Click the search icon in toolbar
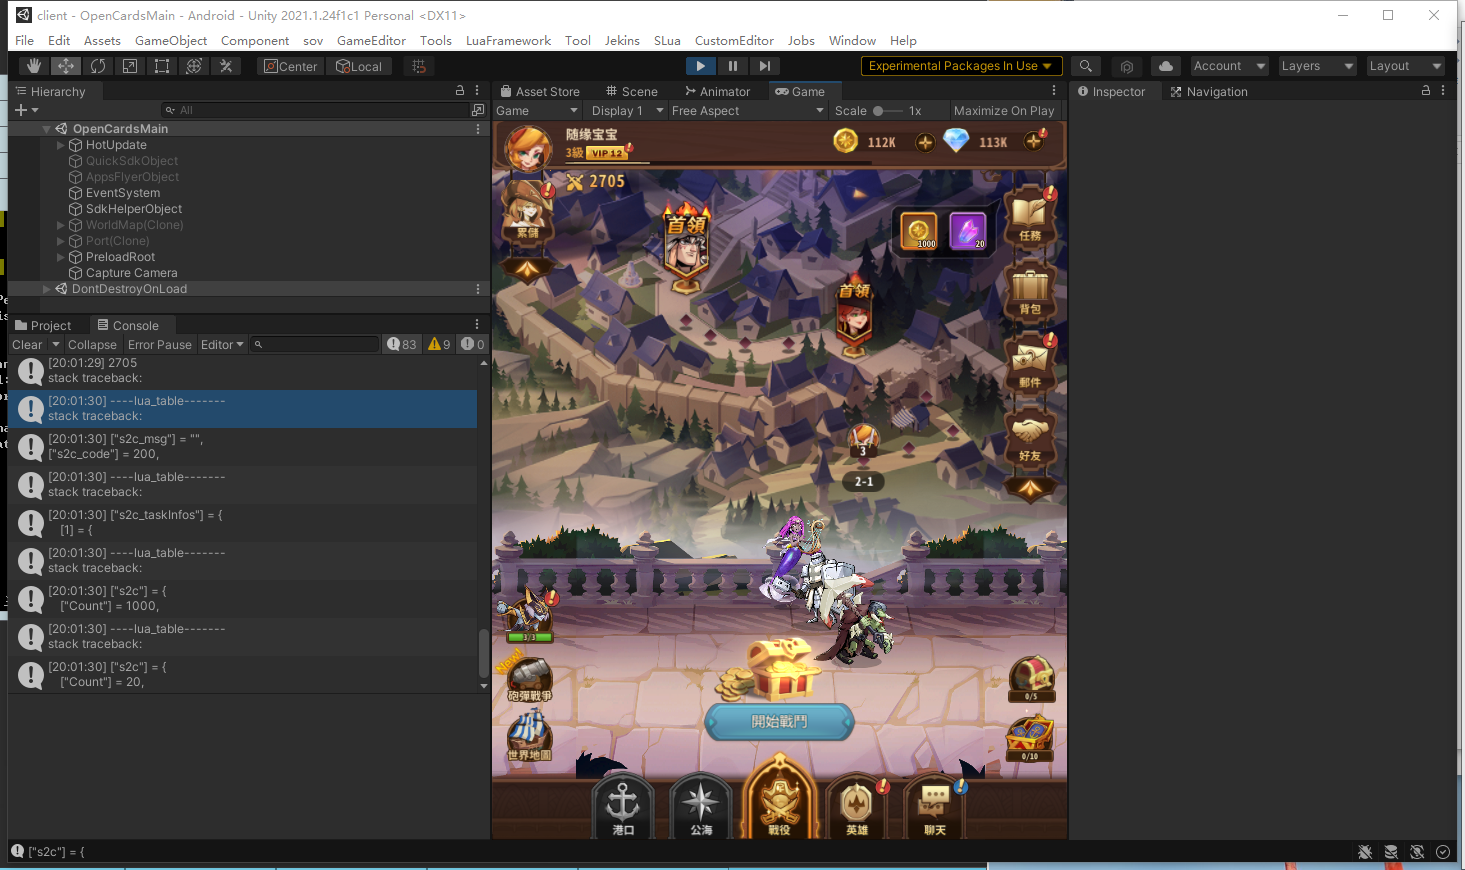Screen dimensions: 1465x870 click(1085, 66)
